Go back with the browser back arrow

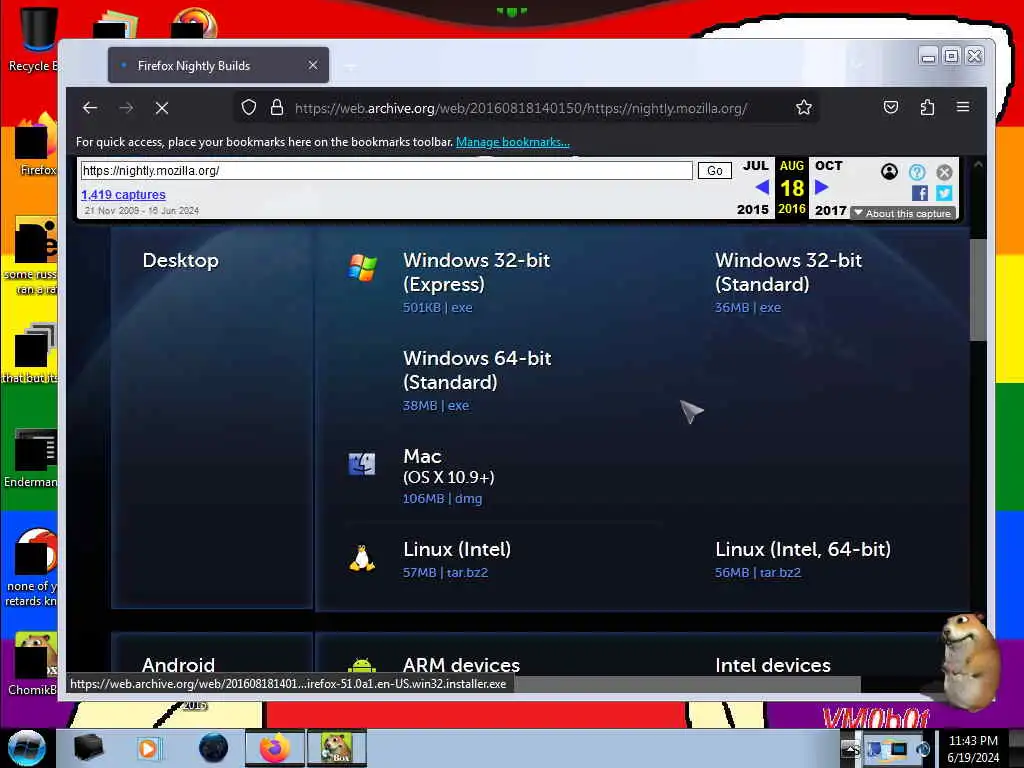pos(90,108)
